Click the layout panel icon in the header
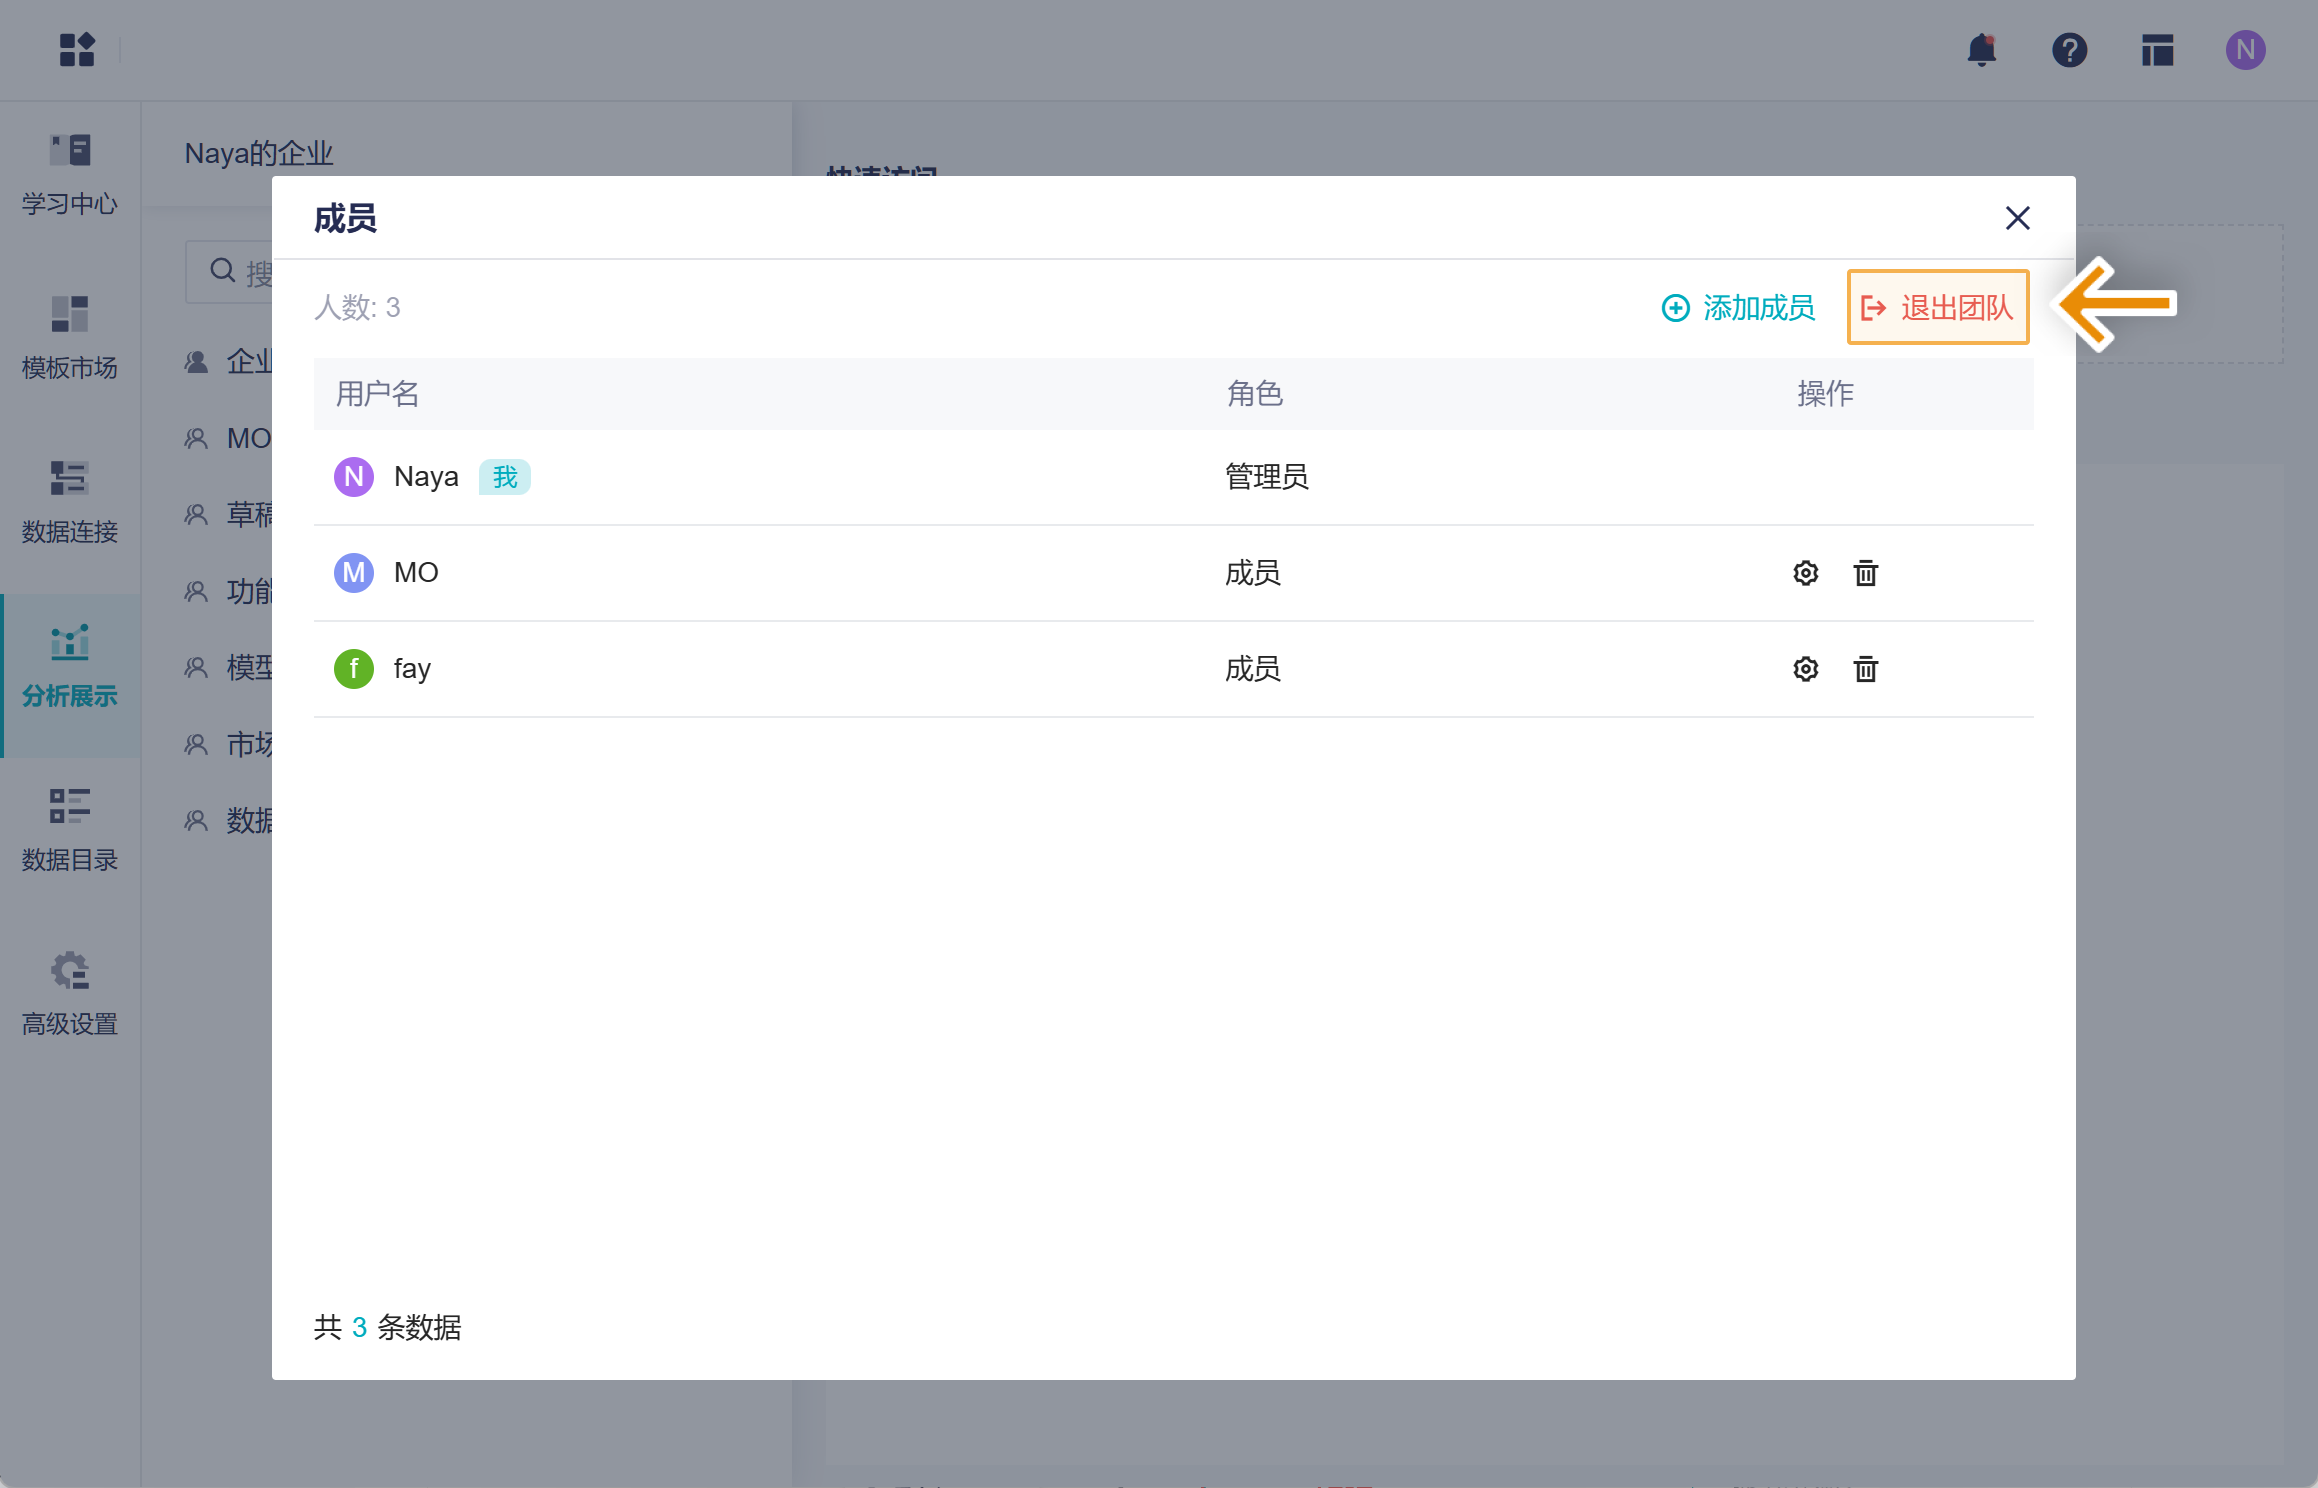 (2157, 50)
